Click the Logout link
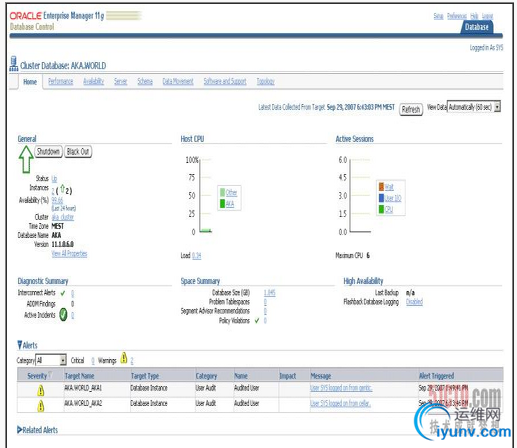Screen dimensions: 517x448 point(487,16)
